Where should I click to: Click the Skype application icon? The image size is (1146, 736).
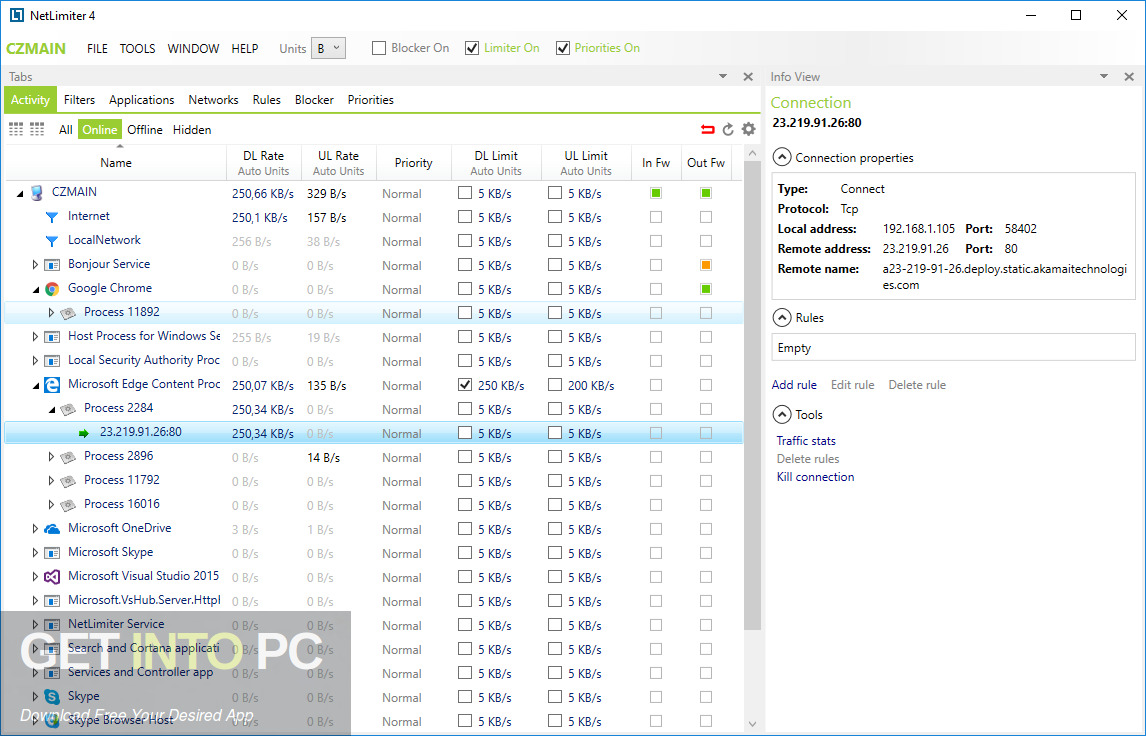(x=52, y=697)
